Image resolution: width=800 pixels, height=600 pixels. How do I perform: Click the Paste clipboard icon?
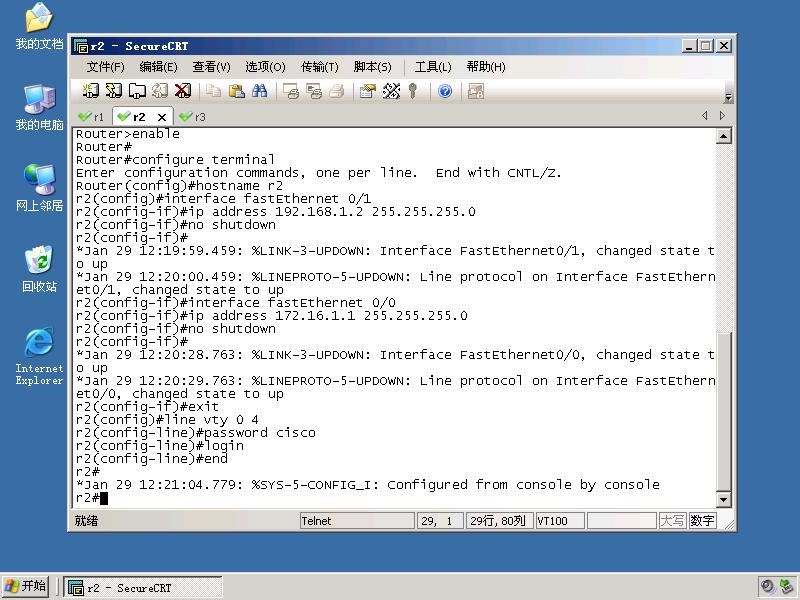point(236,91)
